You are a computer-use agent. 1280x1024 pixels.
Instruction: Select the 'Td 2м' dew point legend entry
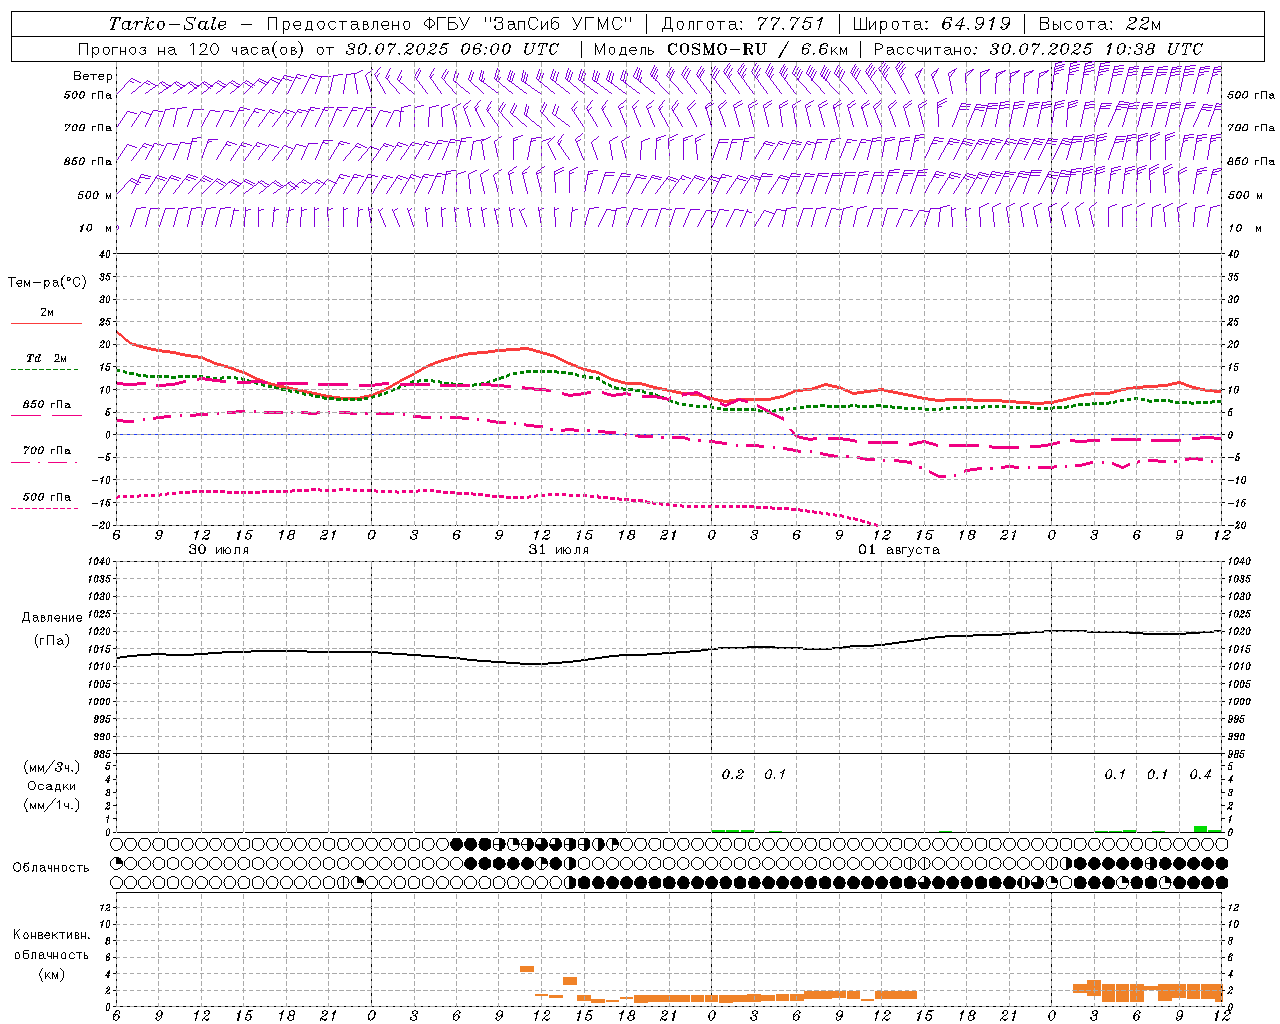pos(47,358)
